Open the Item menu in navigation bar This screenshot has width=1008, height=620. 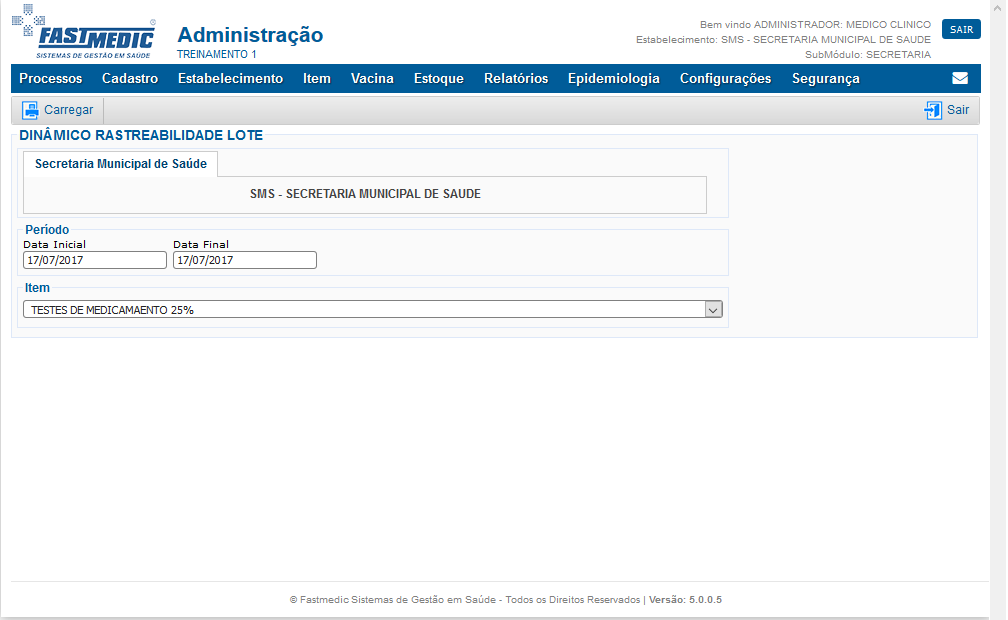[x=316, y=78]
